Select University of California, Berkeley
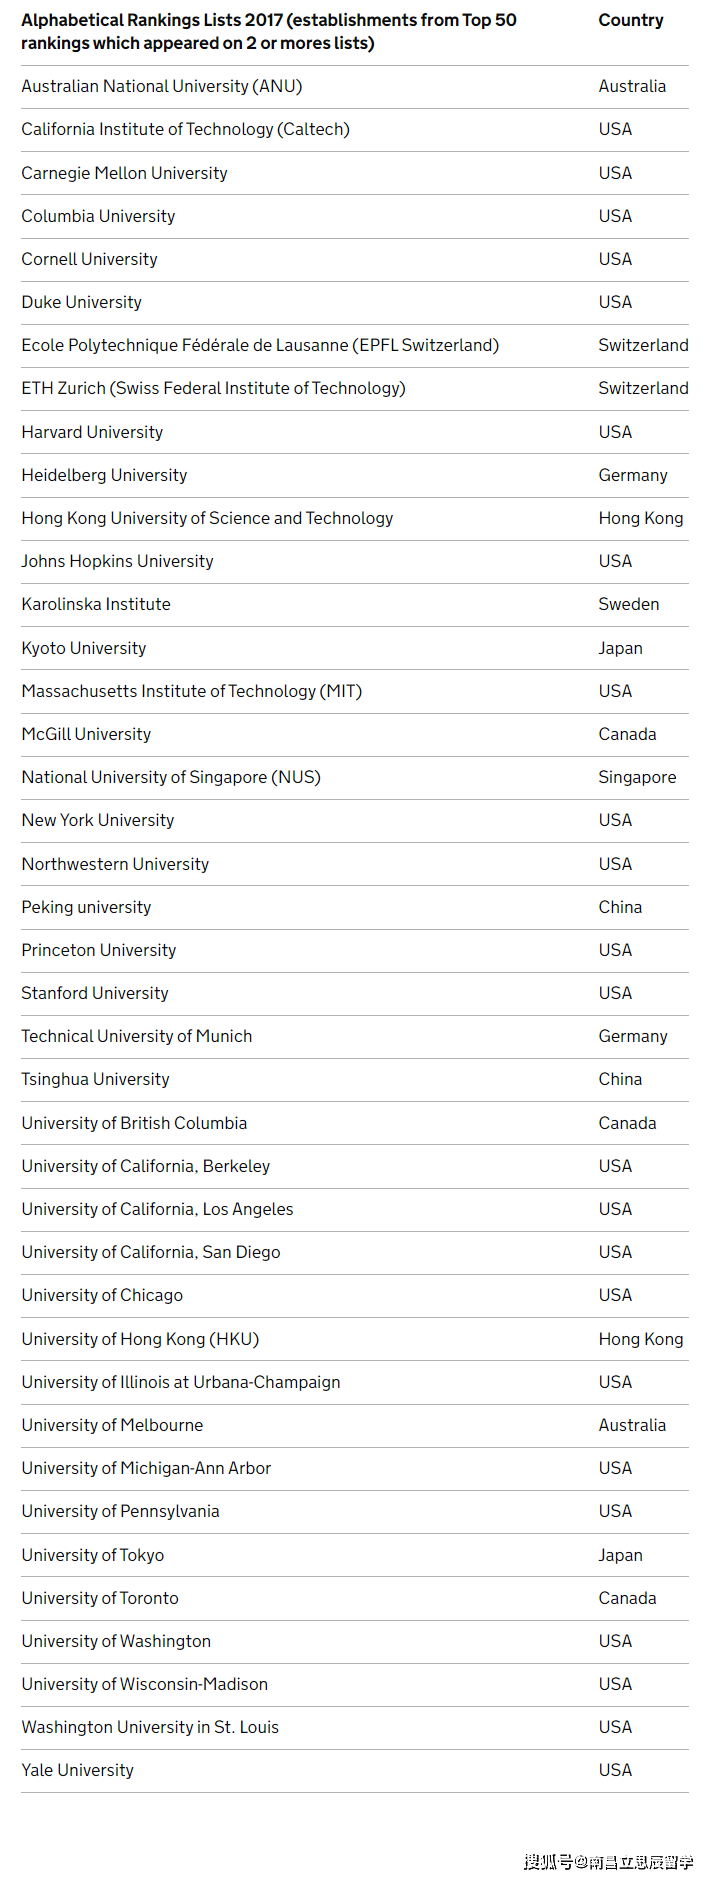 pyautogui.click(x=146, y=1167)
